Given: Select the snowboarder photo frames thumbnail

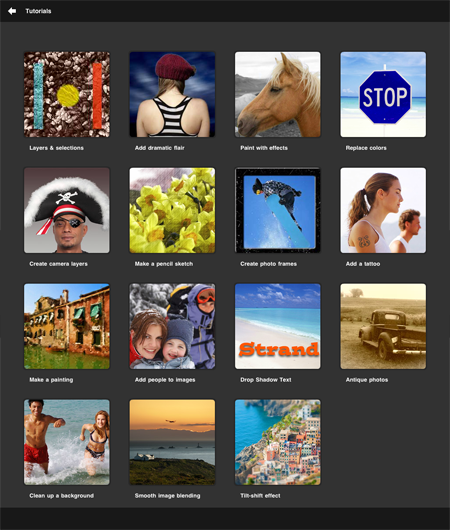Looking at the screenshot, I should (x=278, y=210).
